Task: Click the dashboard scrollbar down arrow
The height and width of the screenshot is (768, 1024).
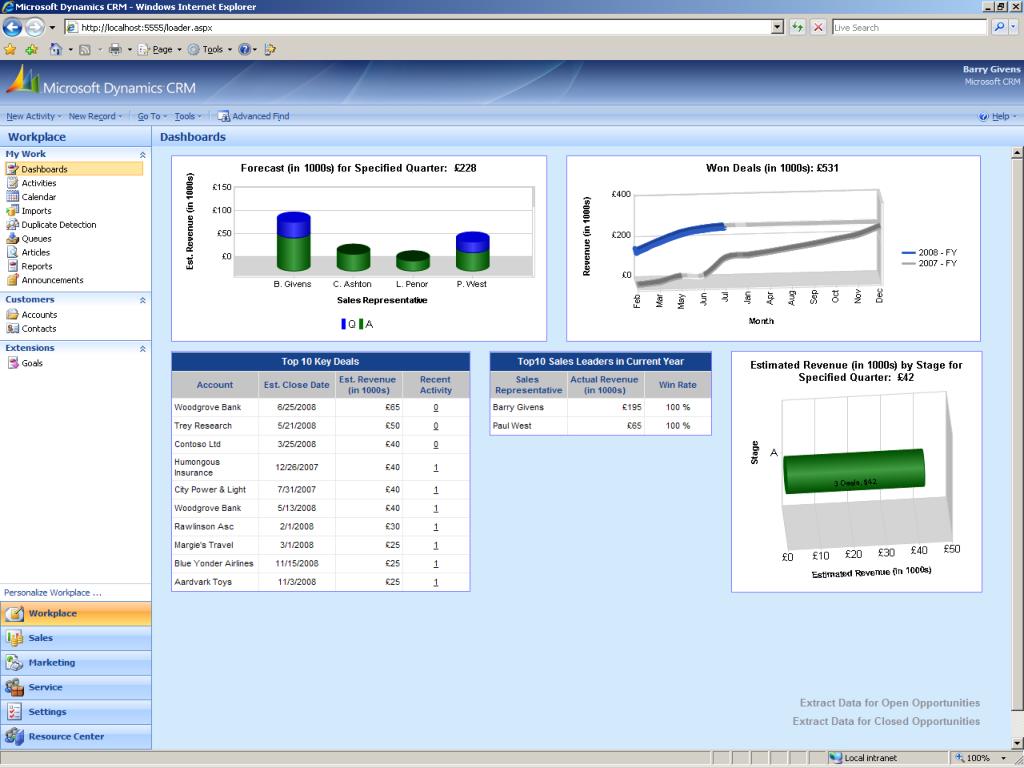Action: [1017, 743]
